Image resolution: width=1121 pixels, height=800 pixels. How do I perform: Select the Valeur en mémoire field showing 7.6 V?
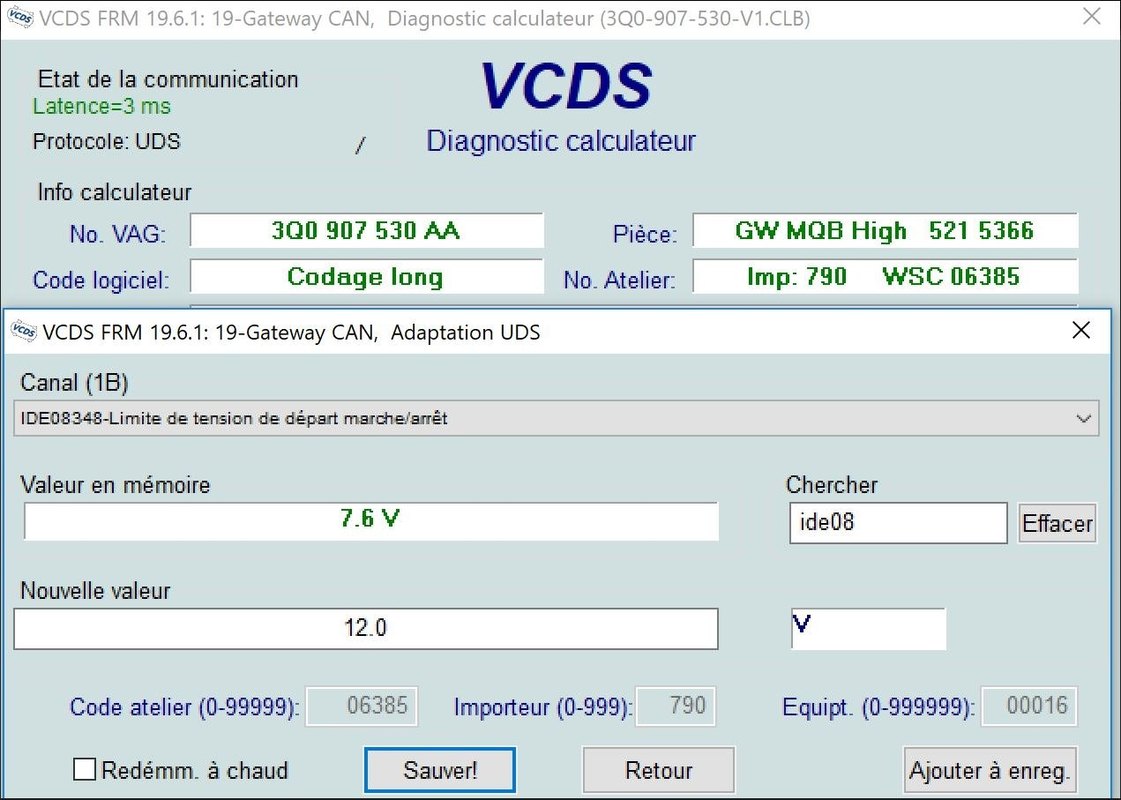coord(370,520)
